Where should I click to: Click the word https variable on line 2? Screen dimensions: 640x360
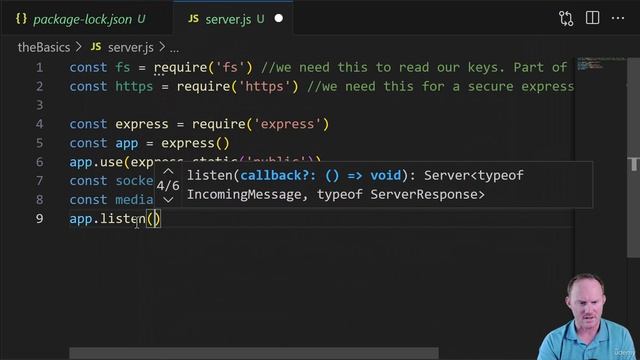134,87
